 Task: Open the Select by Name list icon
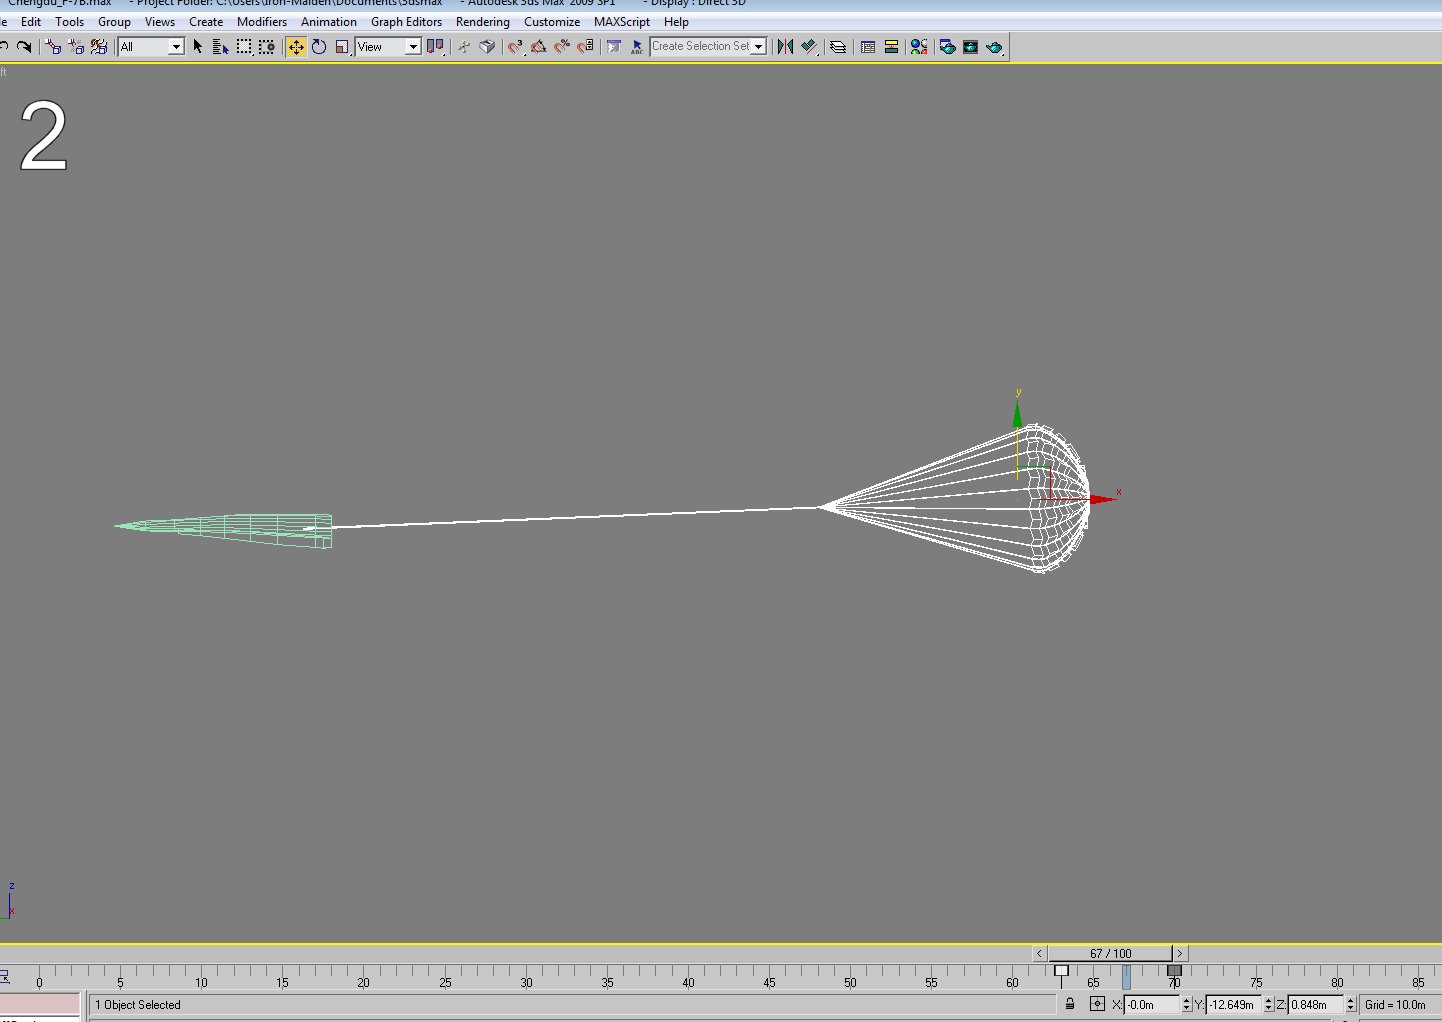221,47
